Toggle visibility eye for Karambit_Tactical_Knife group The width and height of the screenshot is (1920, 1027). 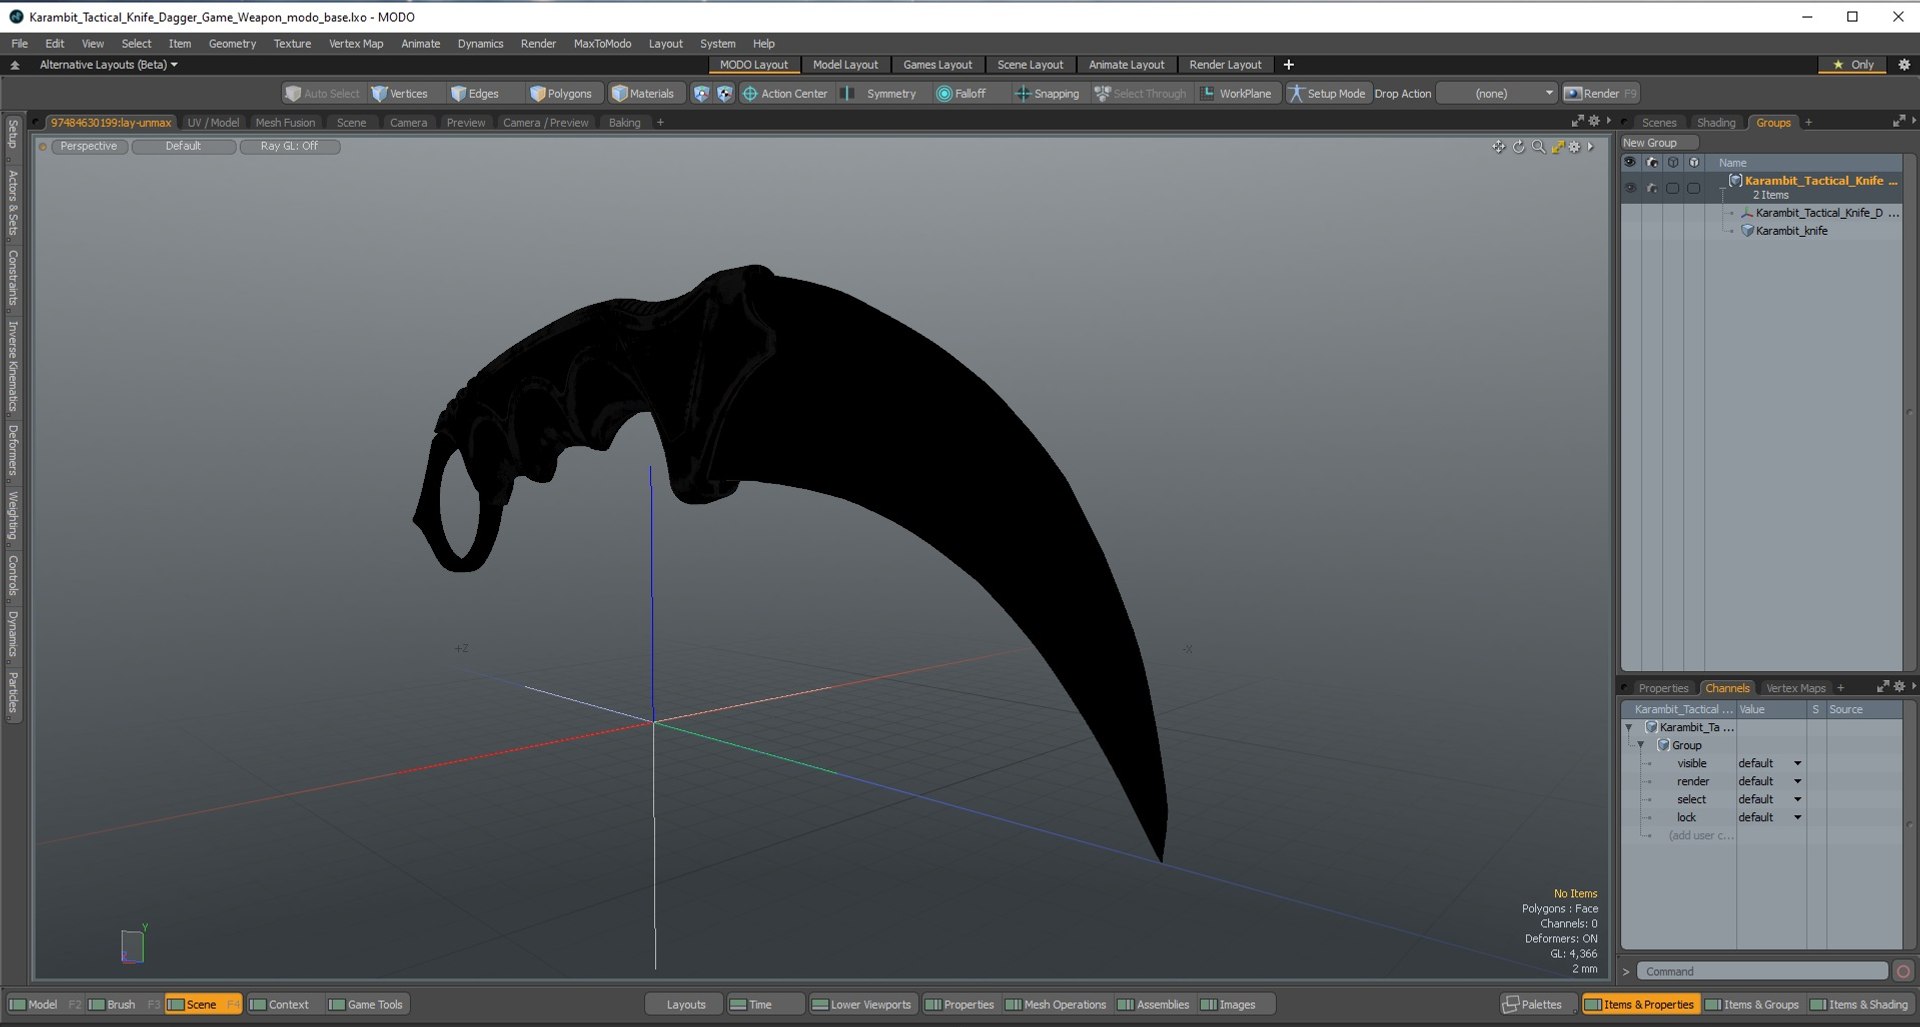[x=1631, y=188]
